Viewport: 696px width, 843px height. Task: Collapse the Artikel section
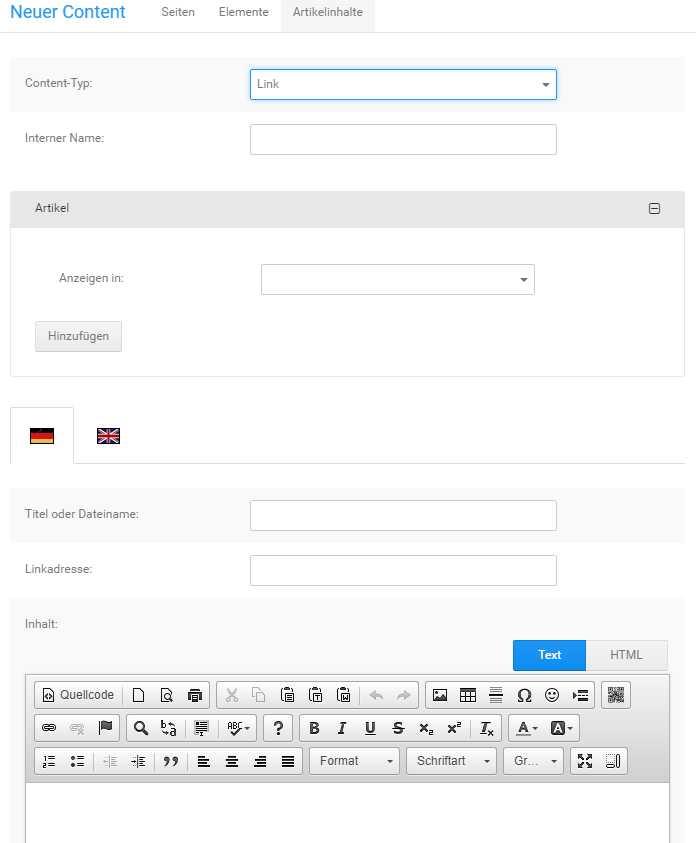pyautogui.click(x=655, y=208)
